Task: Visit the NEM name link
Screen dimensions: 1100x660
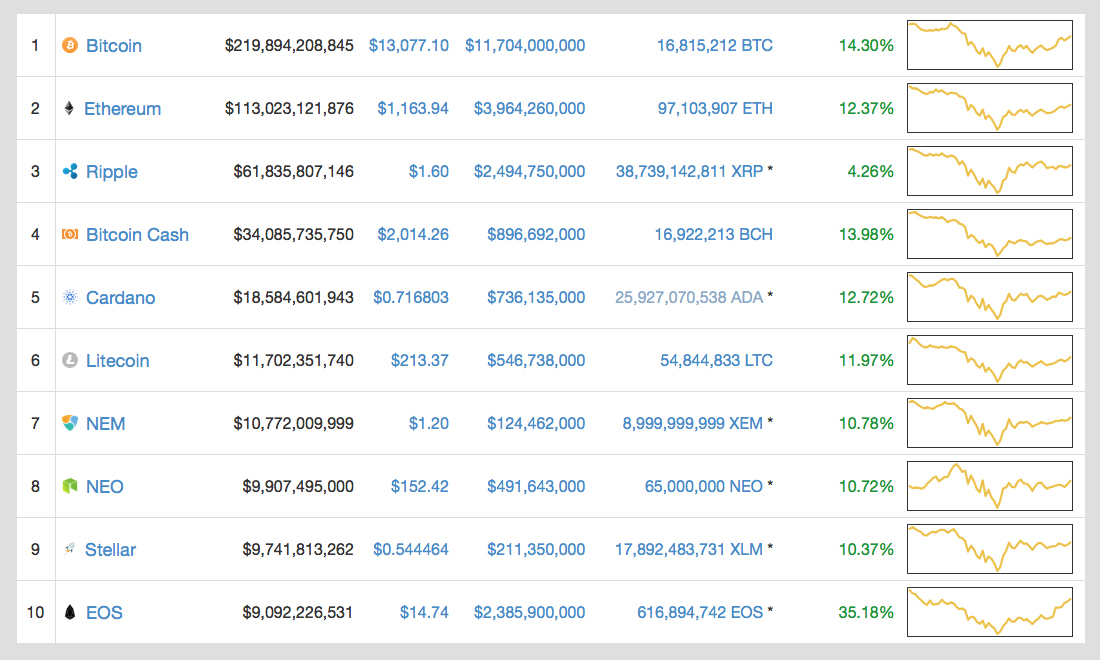Action: point(105,424)
